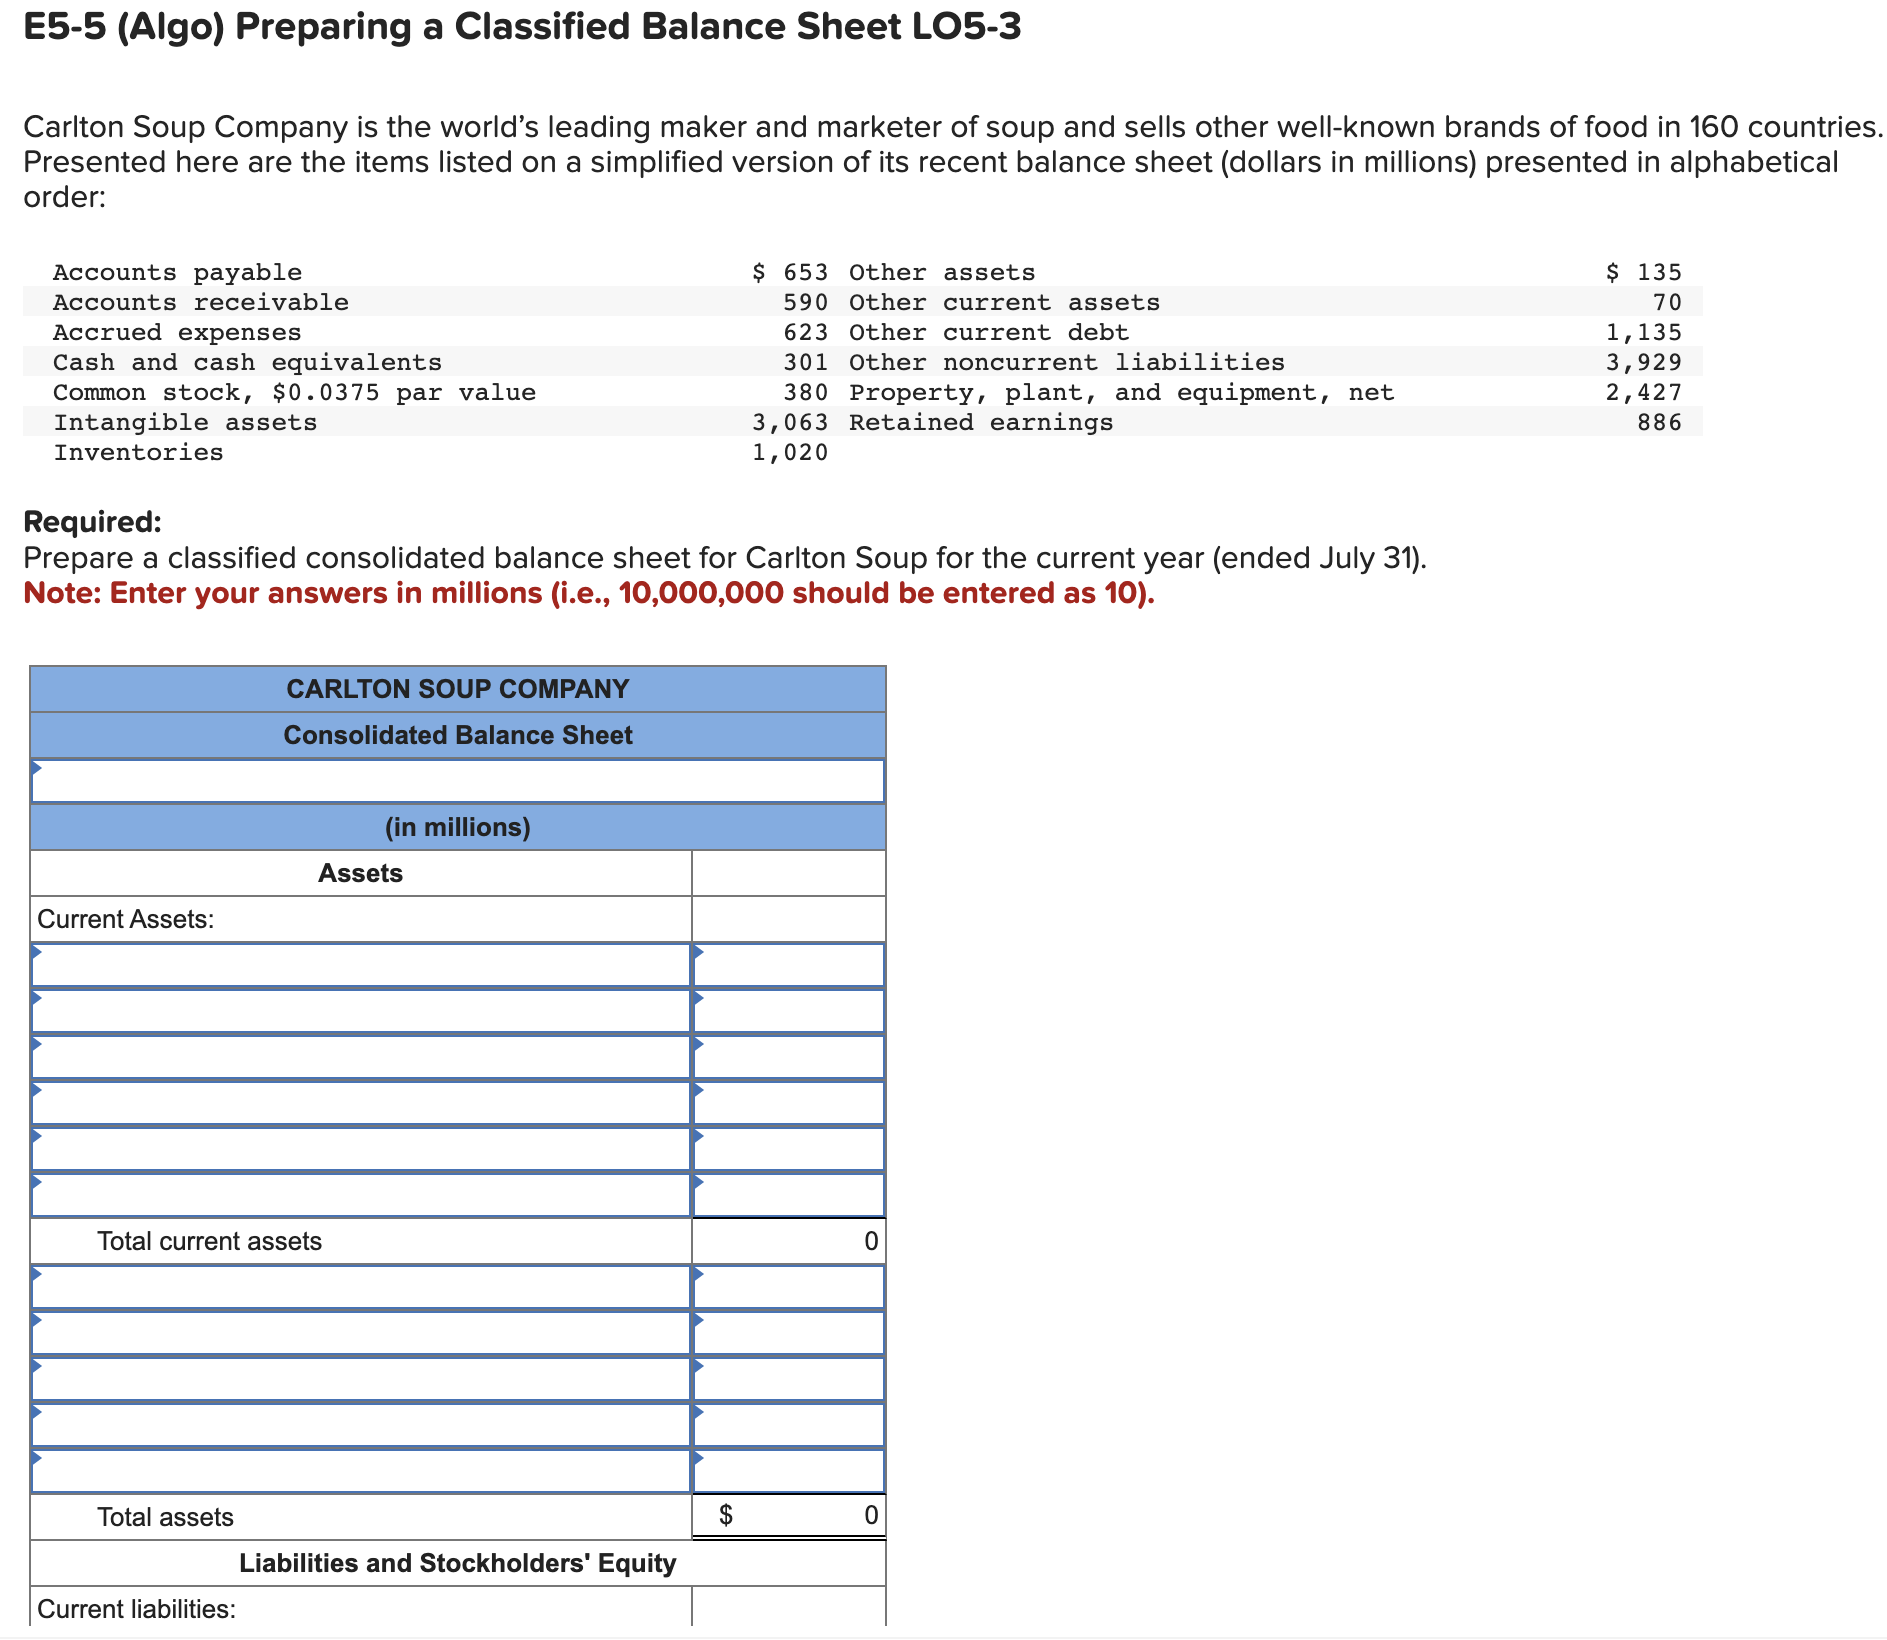Open the last account dropdown above Total assets
This screenshot has height=1640, width=1887.
click(x=360, y=1470)
